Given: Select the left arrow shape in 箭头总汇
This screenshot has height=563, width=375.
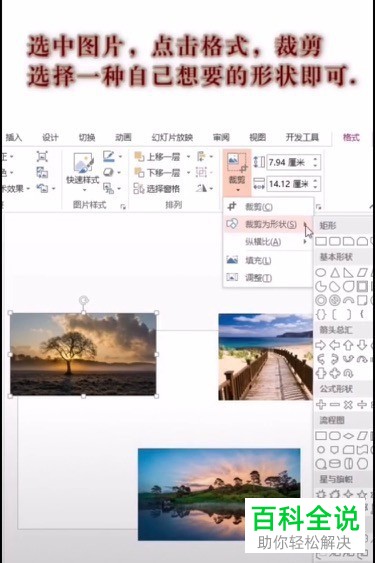Looking at the screenshot, I should (x=334, y=345).
